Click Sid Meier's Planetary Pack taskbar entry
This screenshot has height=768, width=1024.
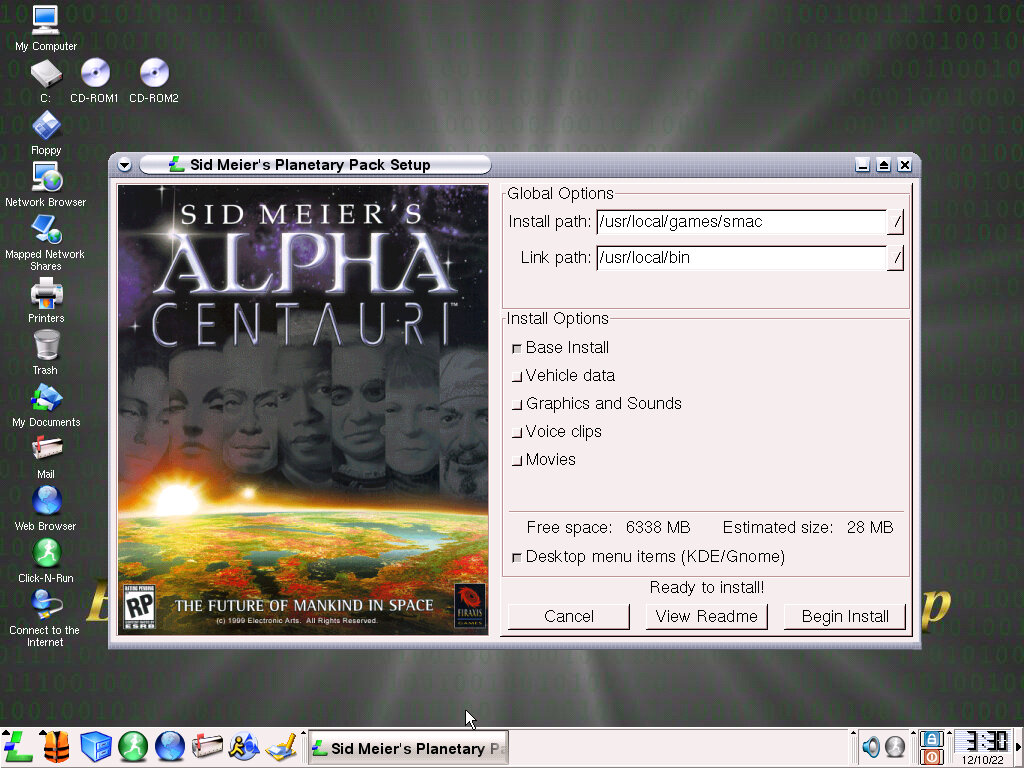point(408,748)
